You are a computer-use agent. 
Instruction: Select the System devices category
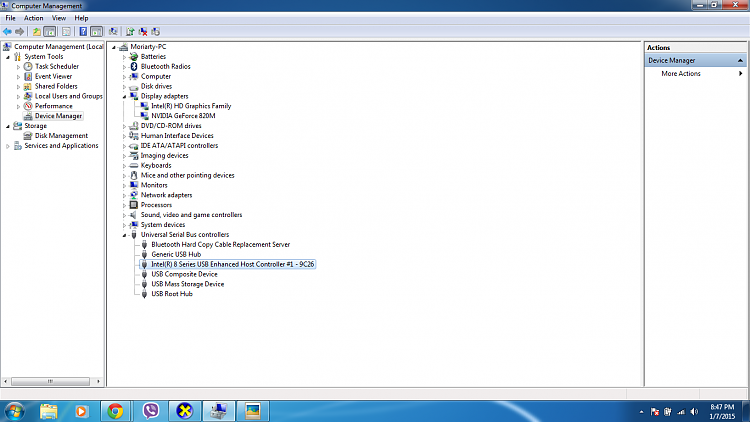163,225
